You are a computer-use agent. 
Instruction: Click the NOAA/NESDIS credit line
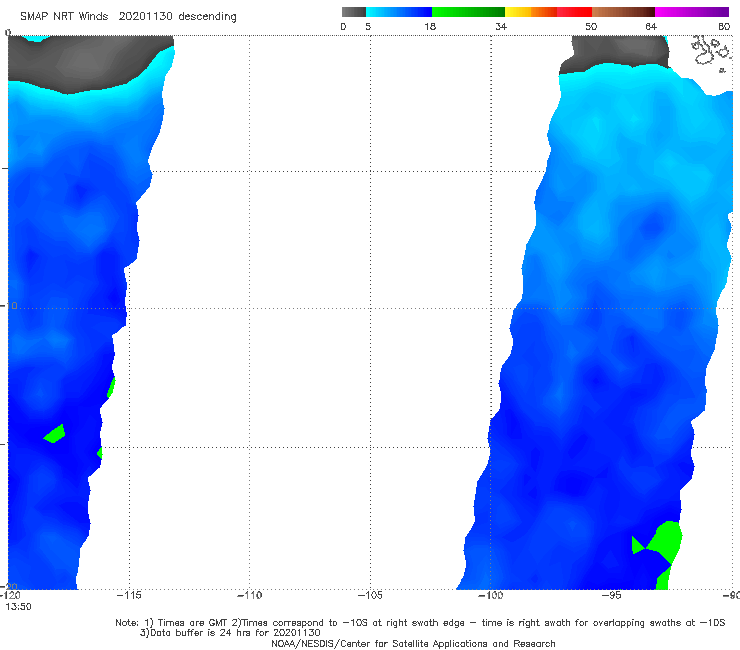click(413, 644)
